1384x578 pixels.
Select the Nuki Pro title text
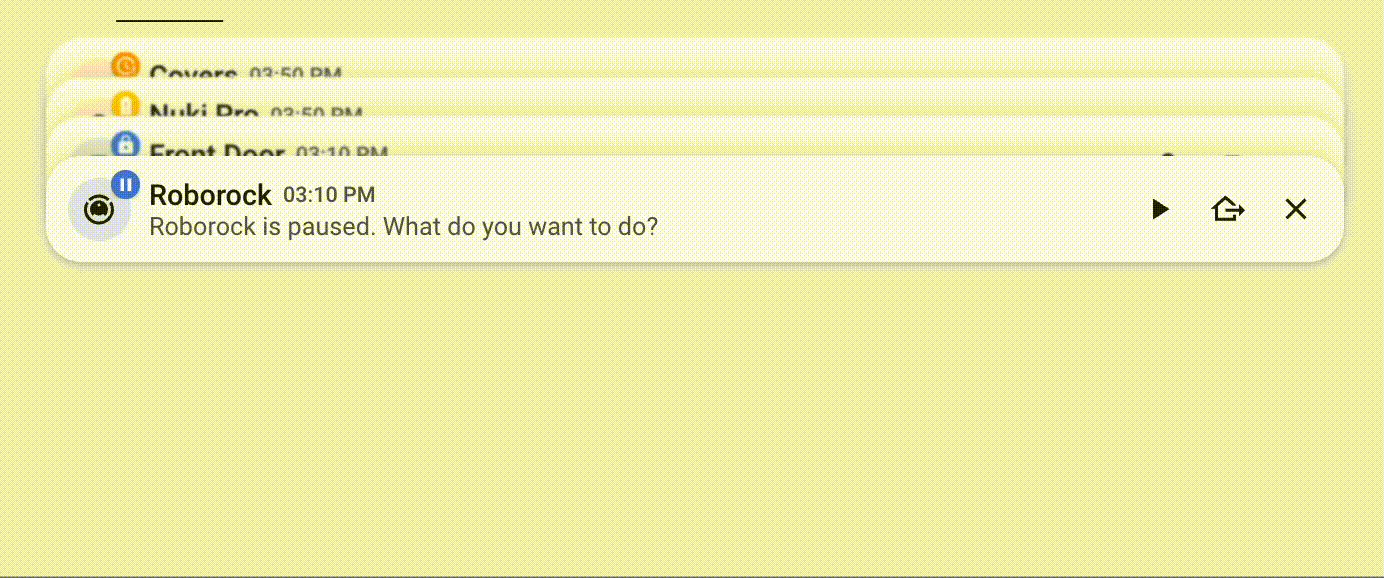click(204, 113)
